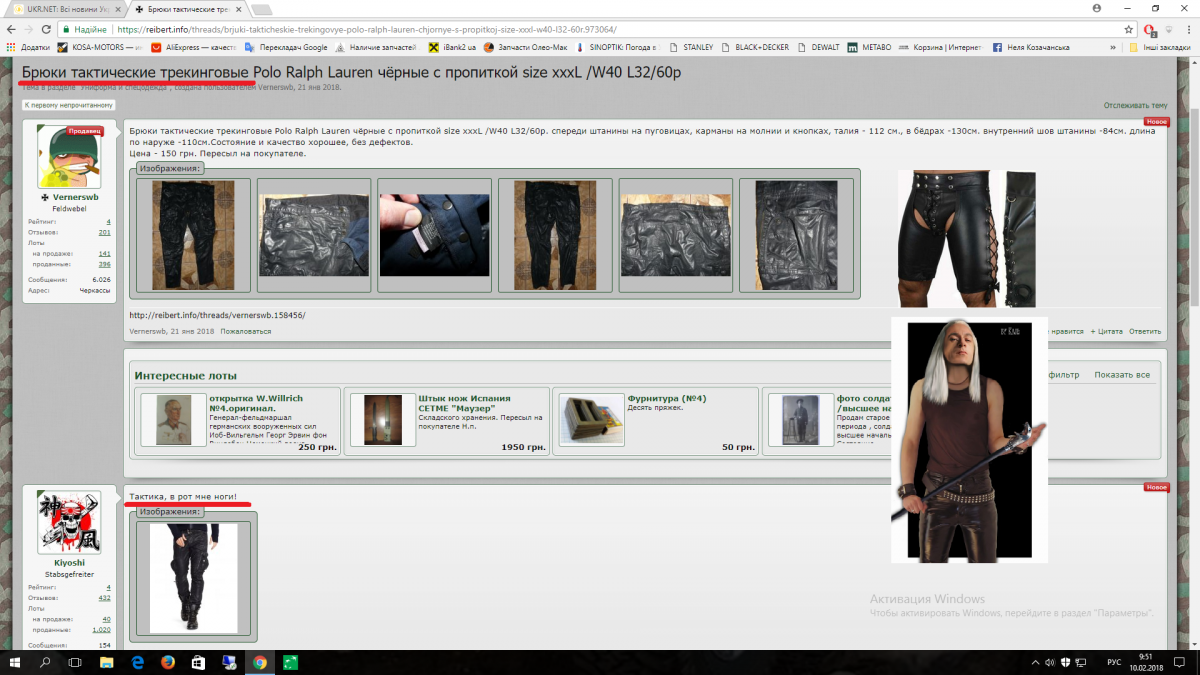
Task: Open the fourth thumbnail of full-length pants
Action: (x=555, y=235)
